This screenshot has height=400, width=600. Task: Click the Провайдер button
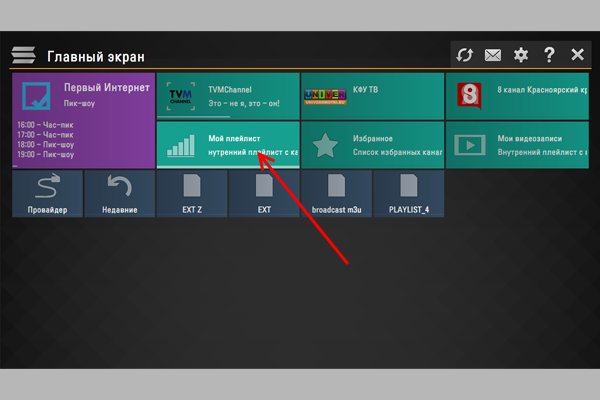(47, 193)
